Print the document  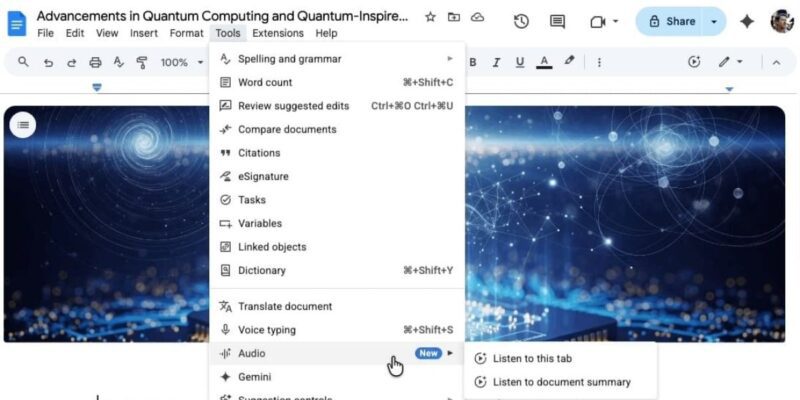95,62
